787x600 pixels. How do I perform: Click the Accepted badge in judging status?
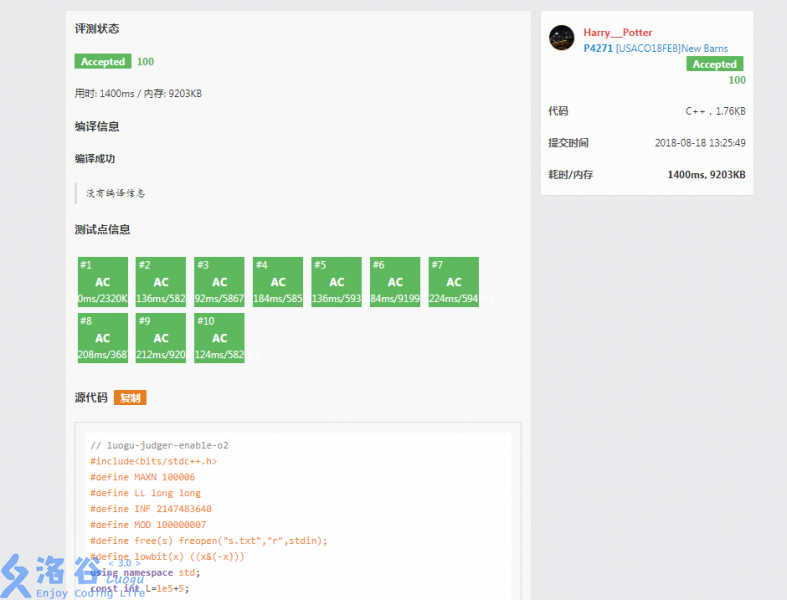[x=103, y=62]
